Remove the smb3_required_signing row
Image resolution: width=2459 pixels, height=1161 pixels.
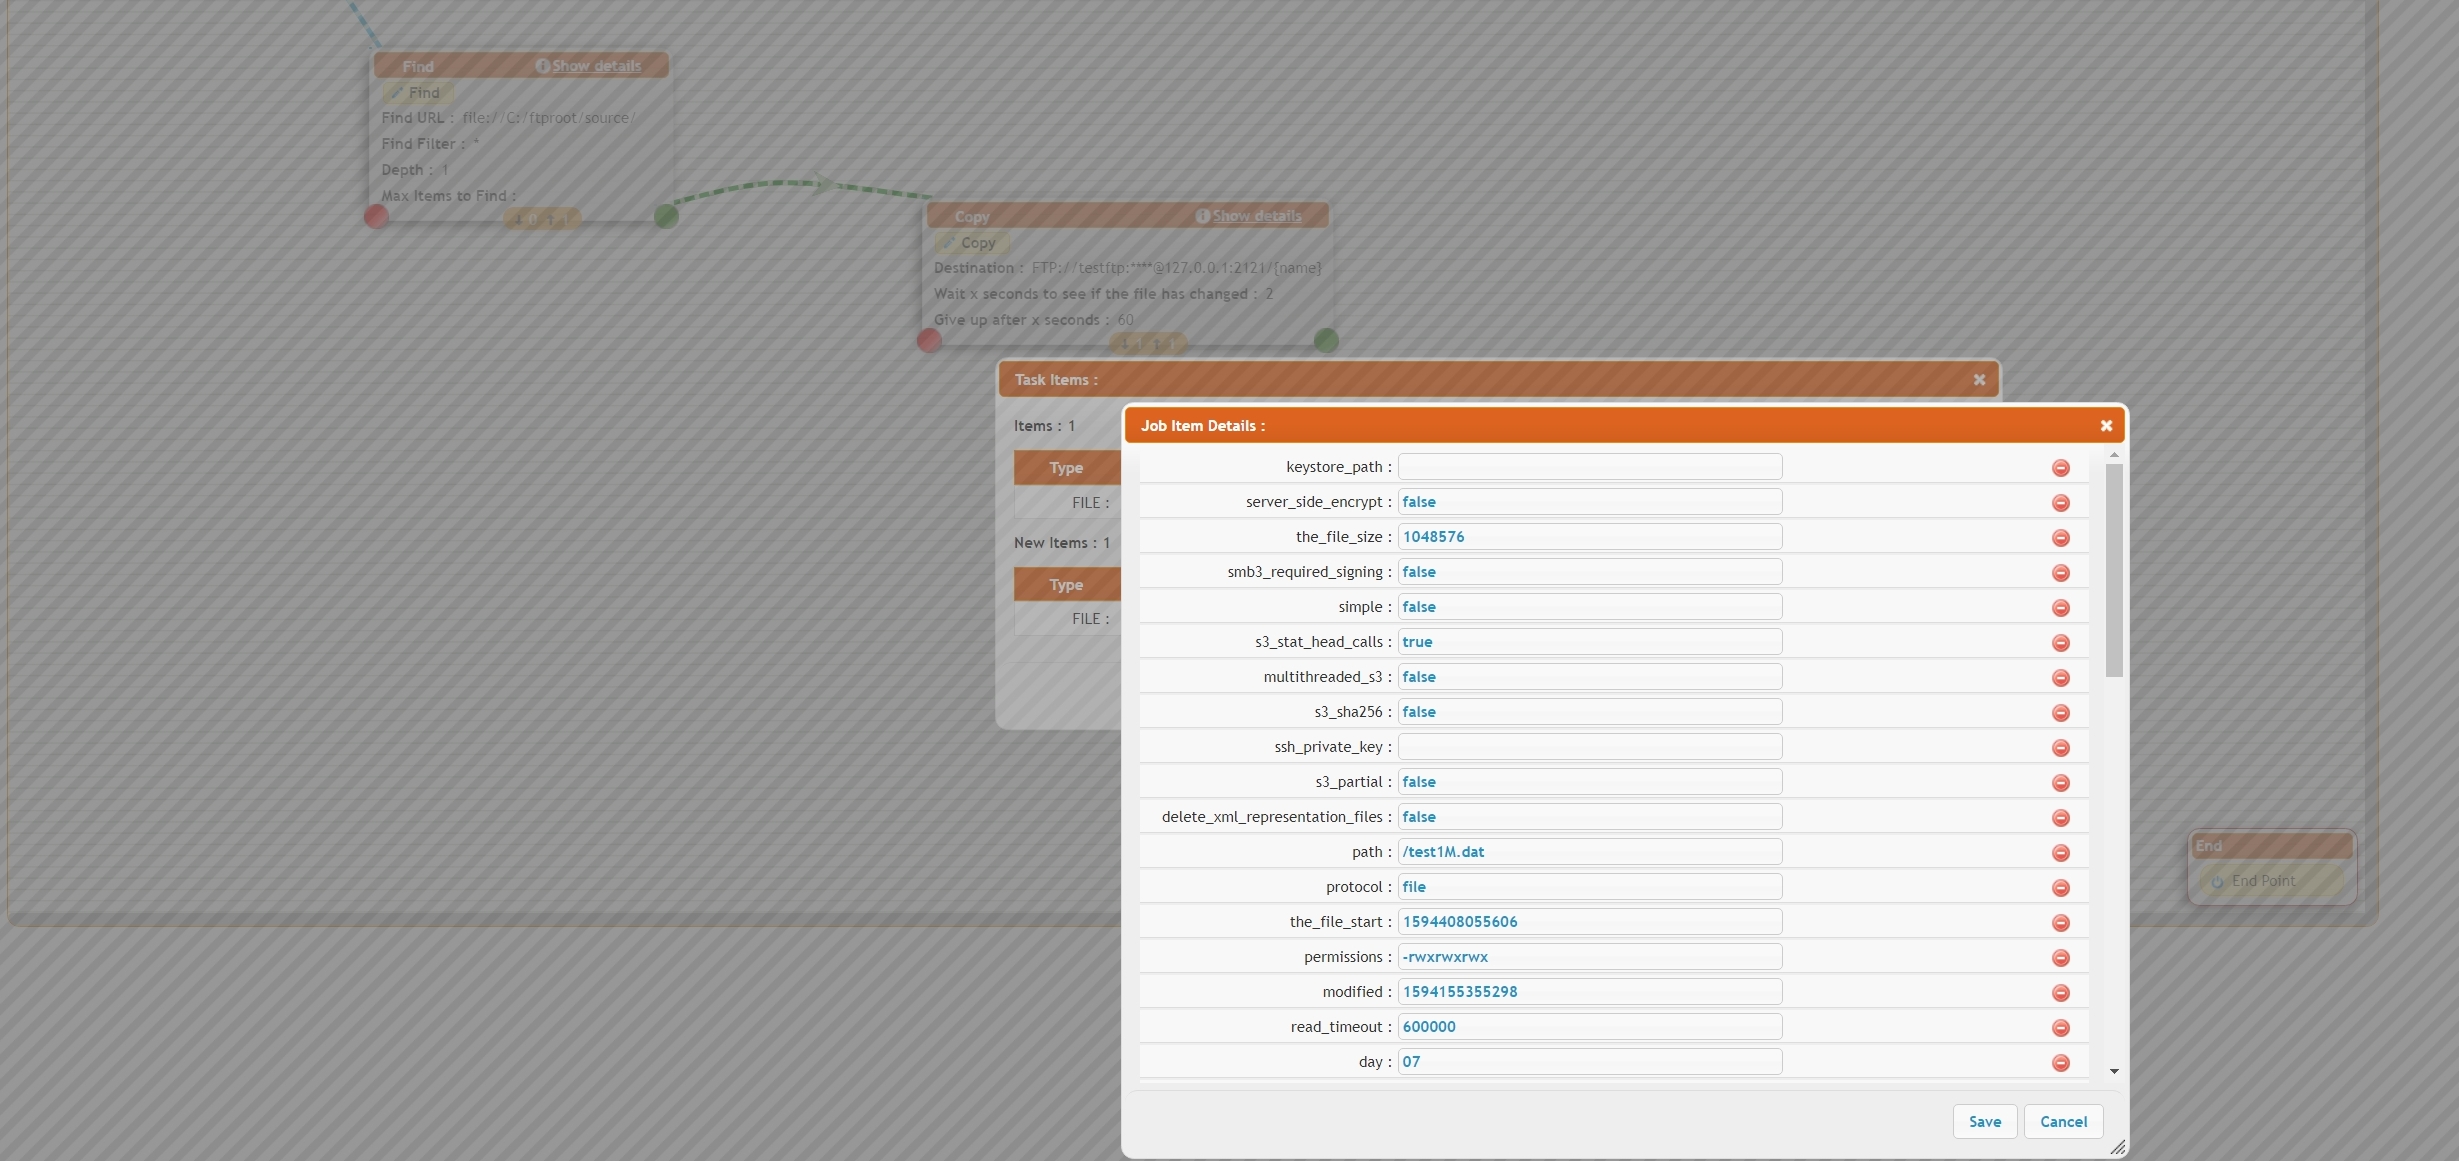coord(2060,573)
